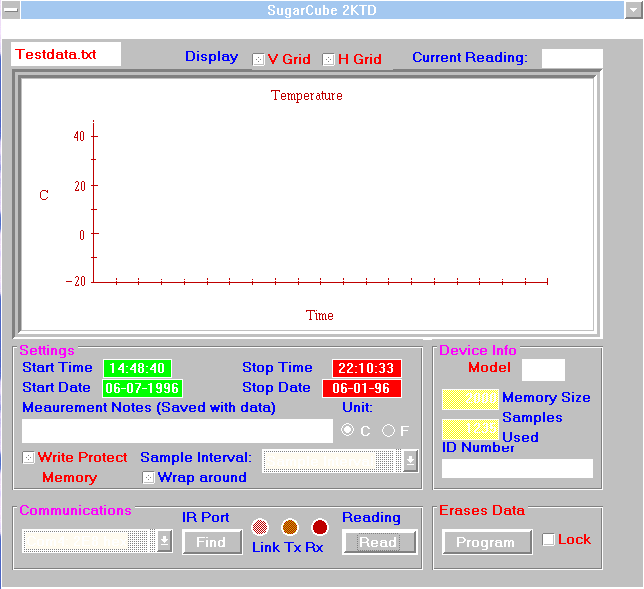This screenshot has height=589, width=644.
Task: Click the Tx indicator light
Action: [x=290, y=527]
